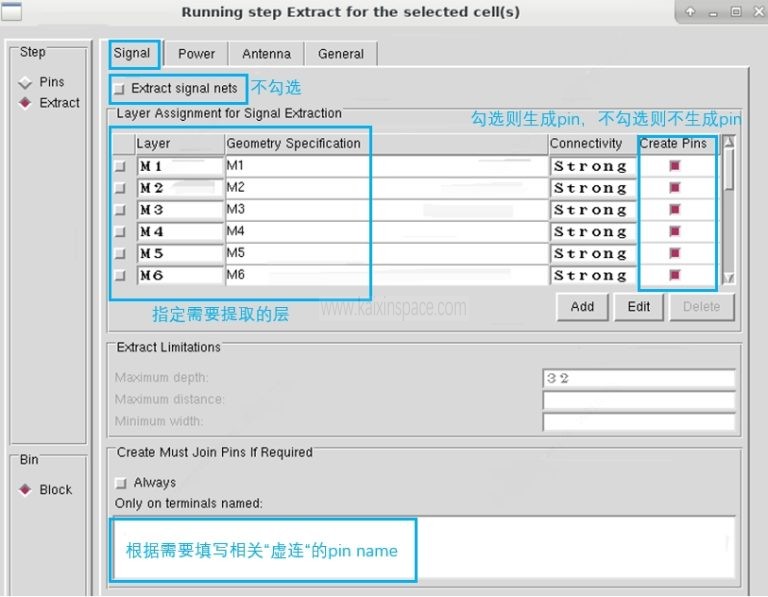Check the Always must join pins option
Image resolution: width=768 pixels, height=597 pixels.
(x=121, y=483)
